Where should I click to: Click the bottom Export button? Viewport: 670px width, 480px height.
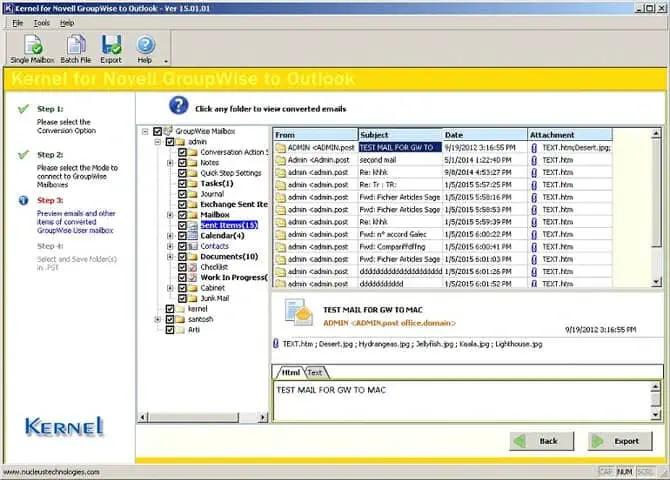[620, 441]
